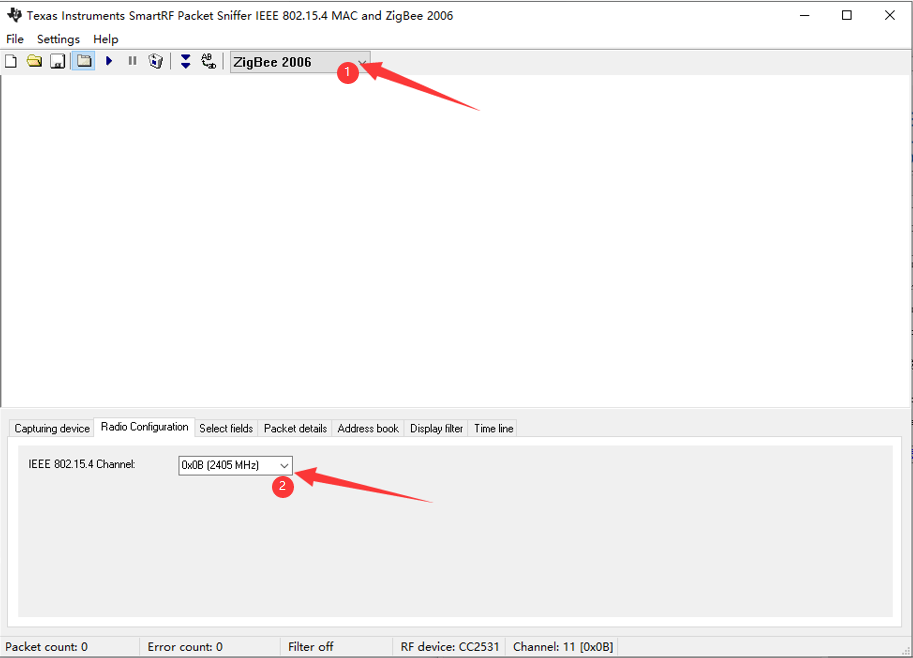Select the Radio Configuration tab
The width and height of the screenshot is (913, 658).
(x=144, y=427)
